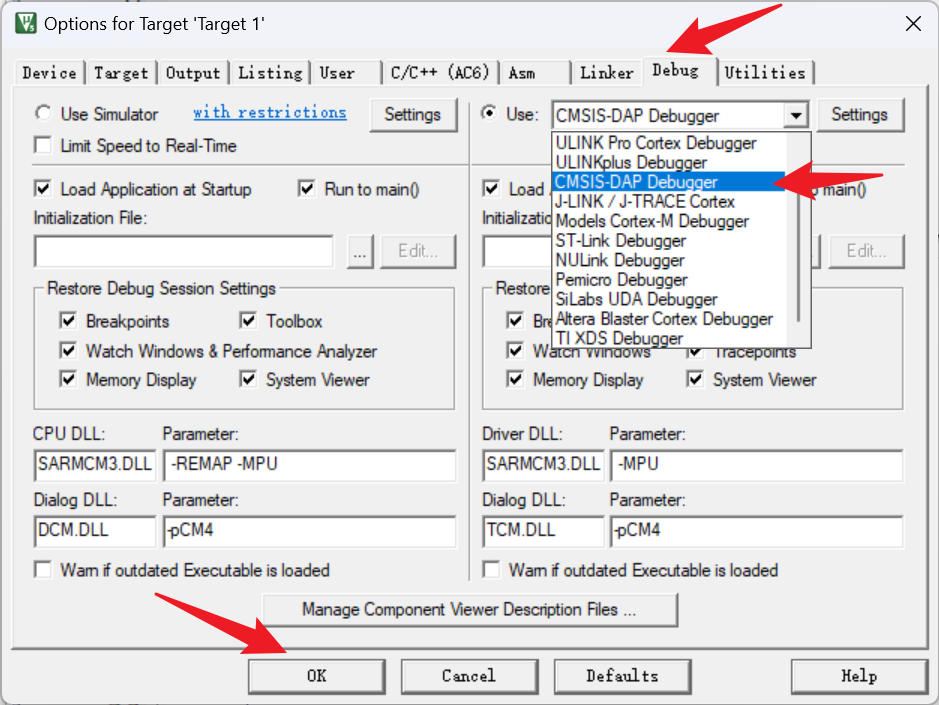Choose ULINK Pro Cortex Debugger

pos(669,143)
